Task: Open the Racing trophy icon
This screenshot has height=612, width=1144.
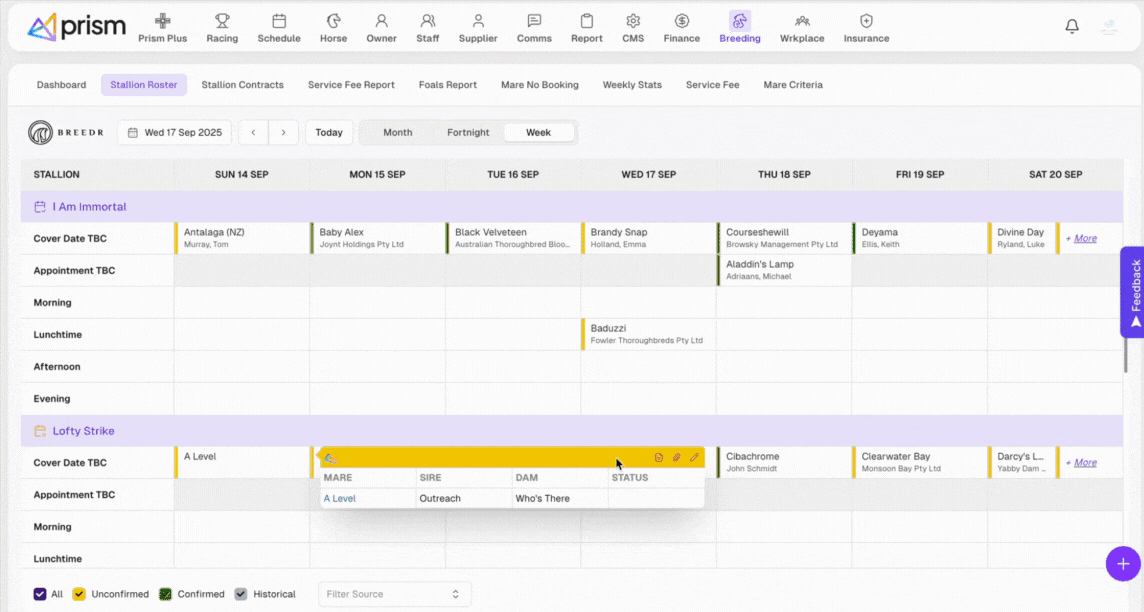Action: (222, 21)
